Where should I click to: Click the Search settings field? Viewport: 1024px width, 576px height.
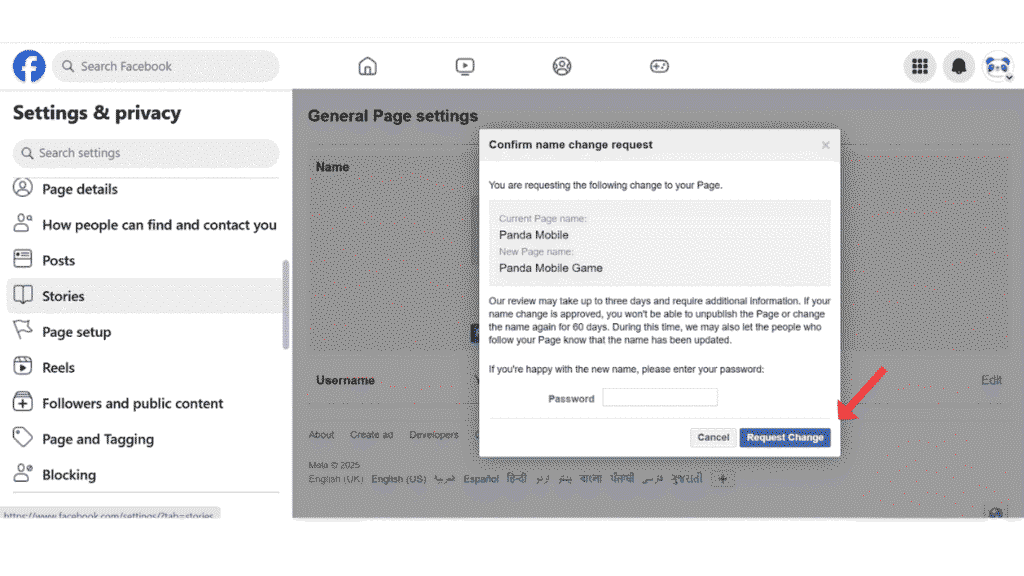pos(146,153)
